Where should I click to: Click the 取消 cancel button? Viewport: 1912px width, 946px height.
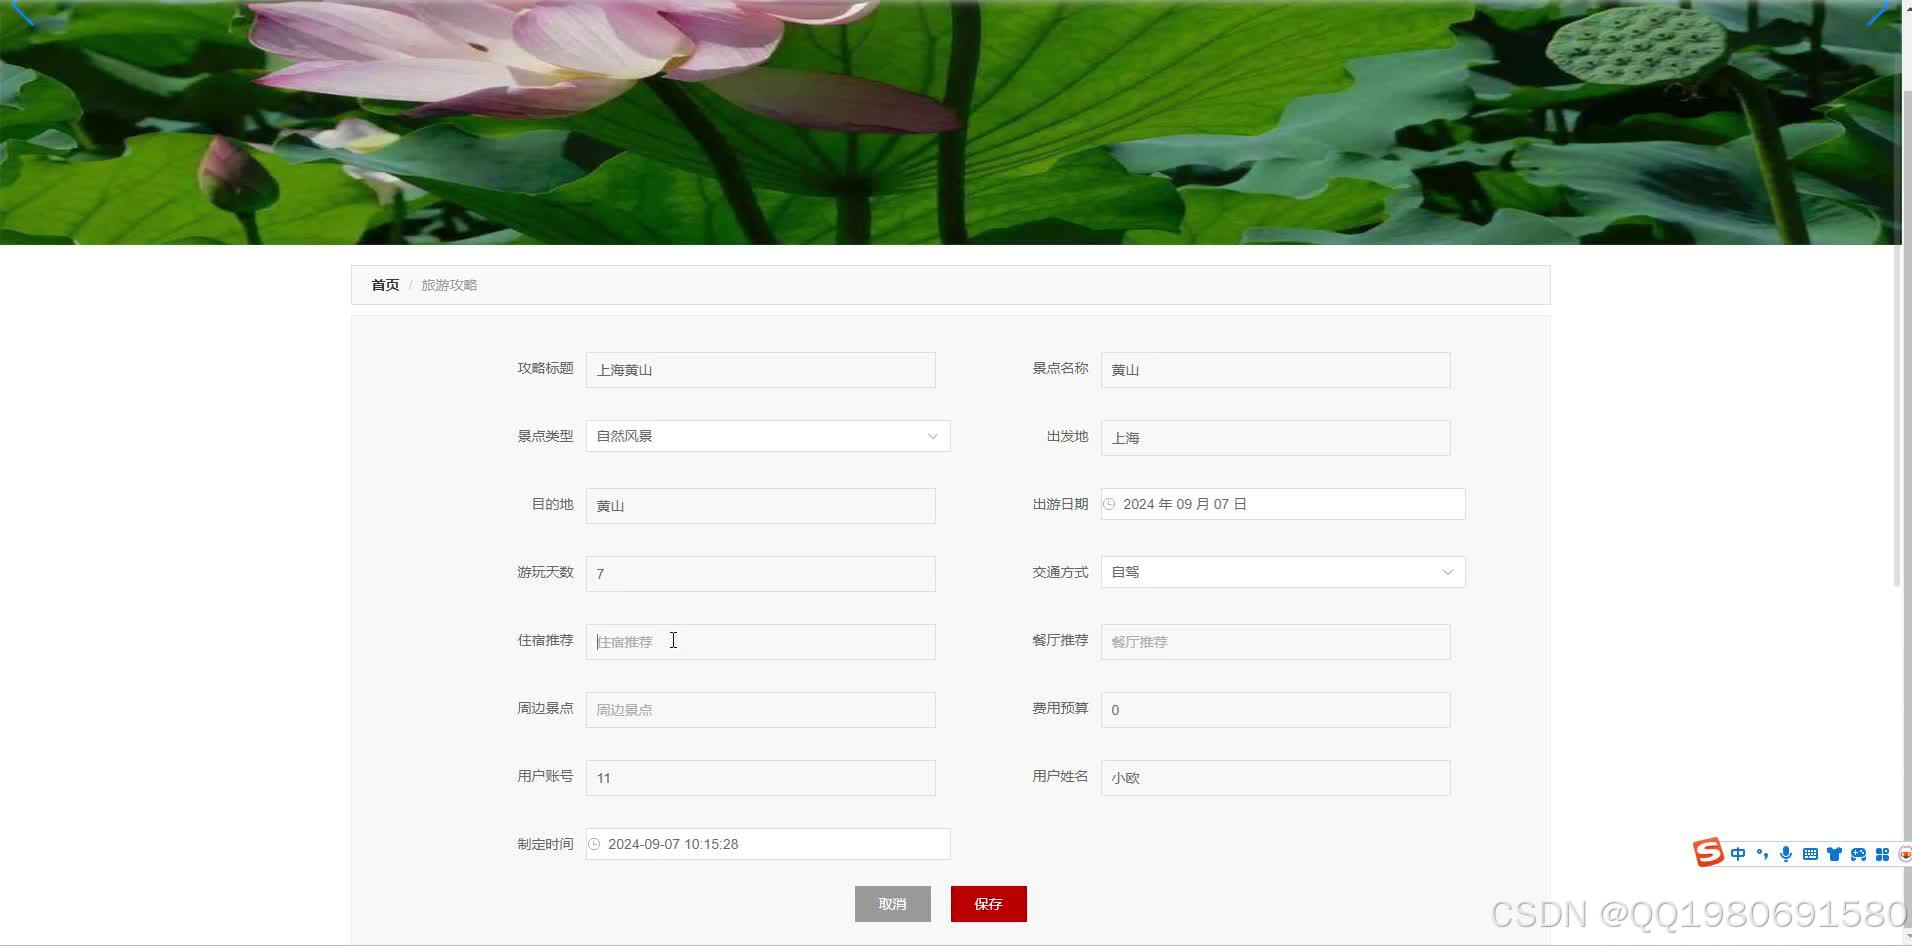click(x=891, y=903)
